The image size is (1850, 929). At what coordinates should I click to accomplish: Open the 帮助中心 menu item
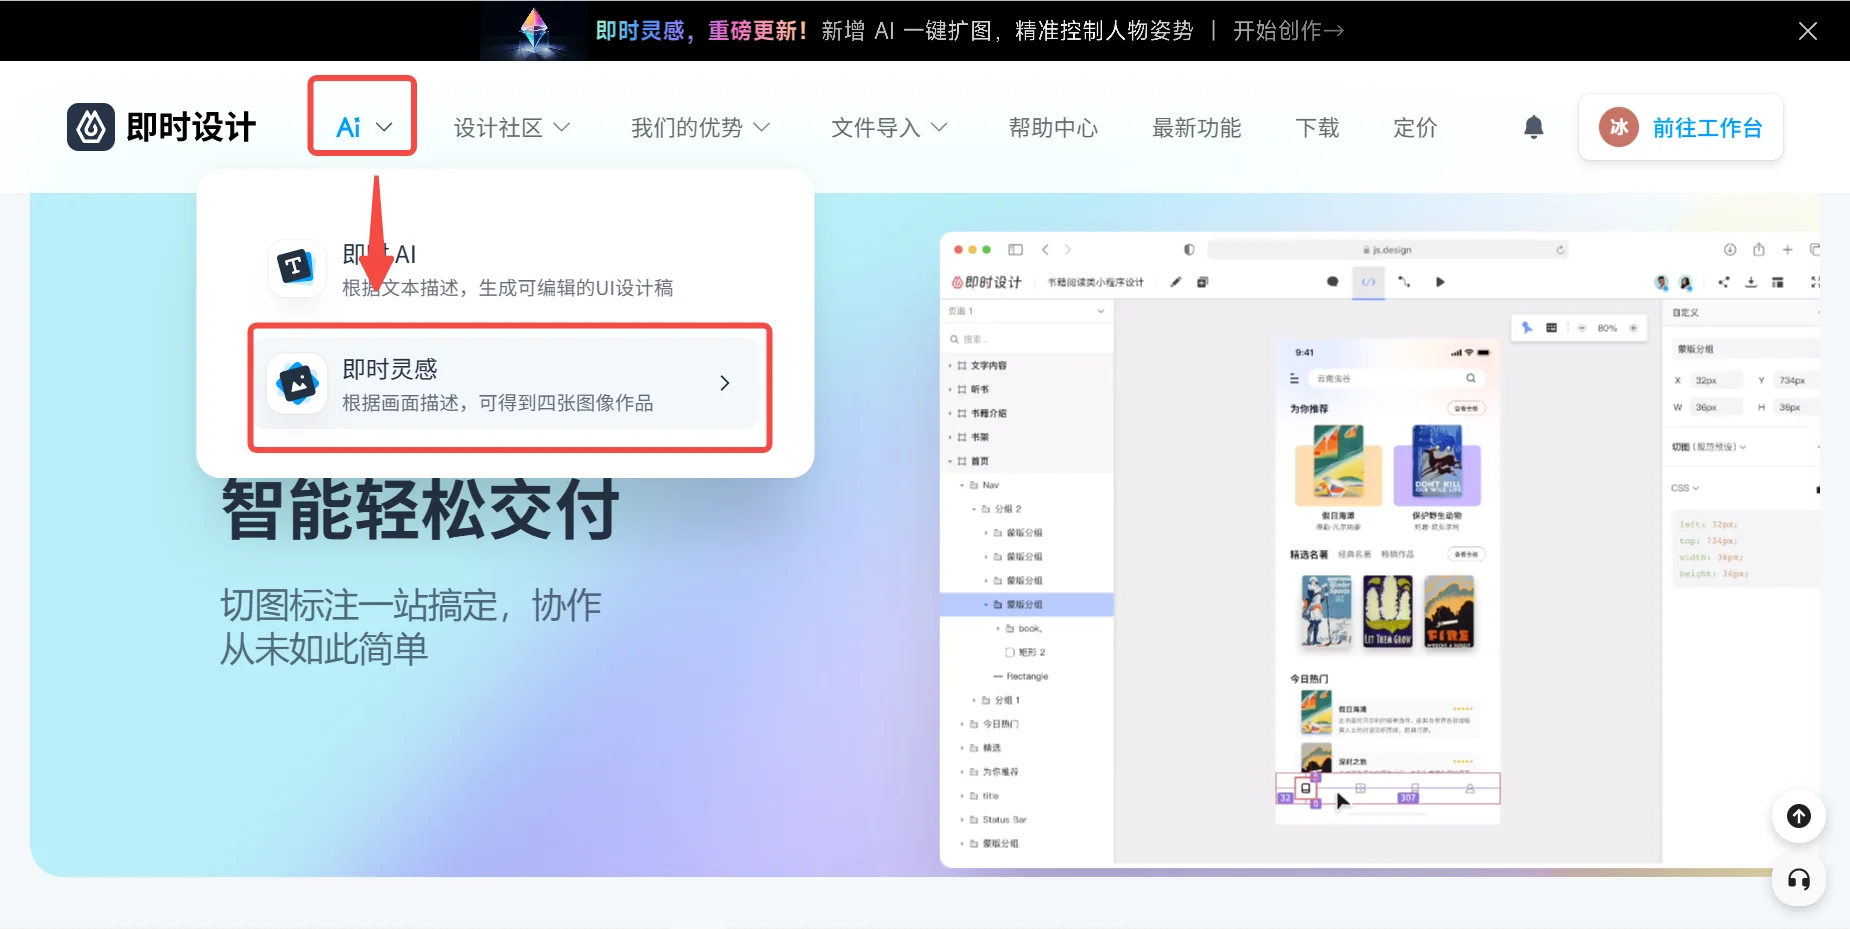(1052, 127)
